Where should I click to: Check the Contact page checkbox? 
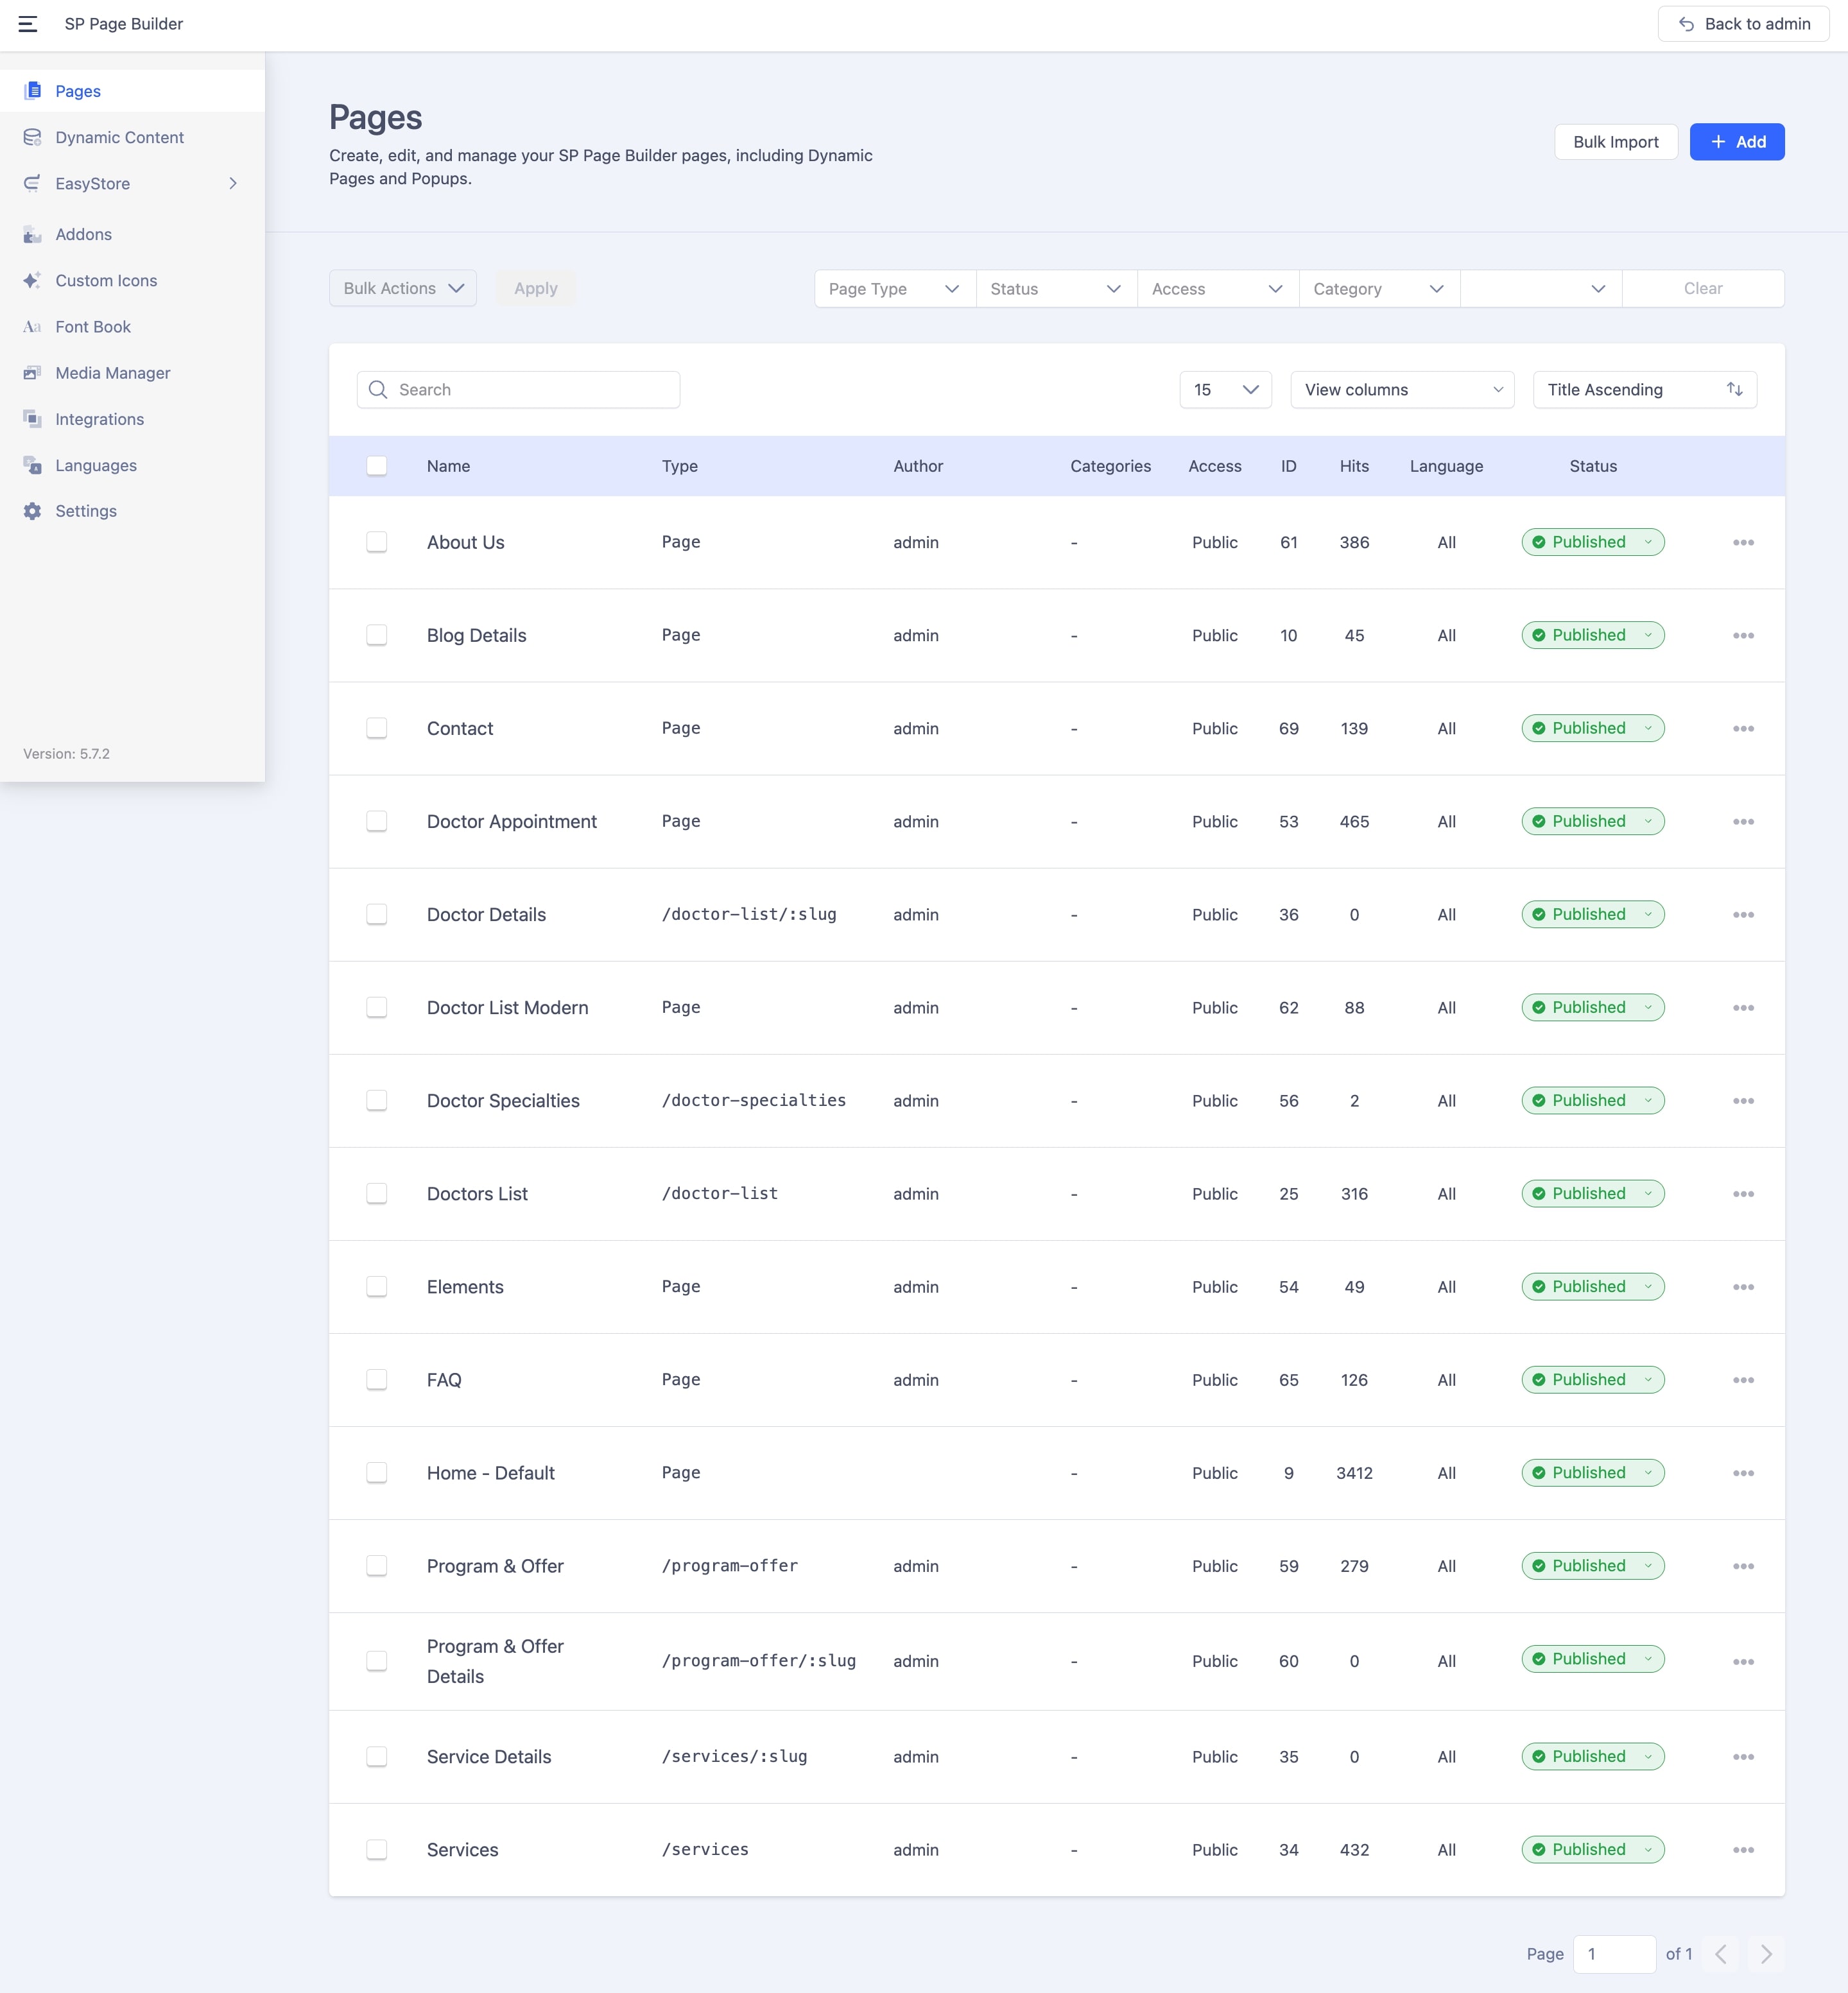point(377,728)
